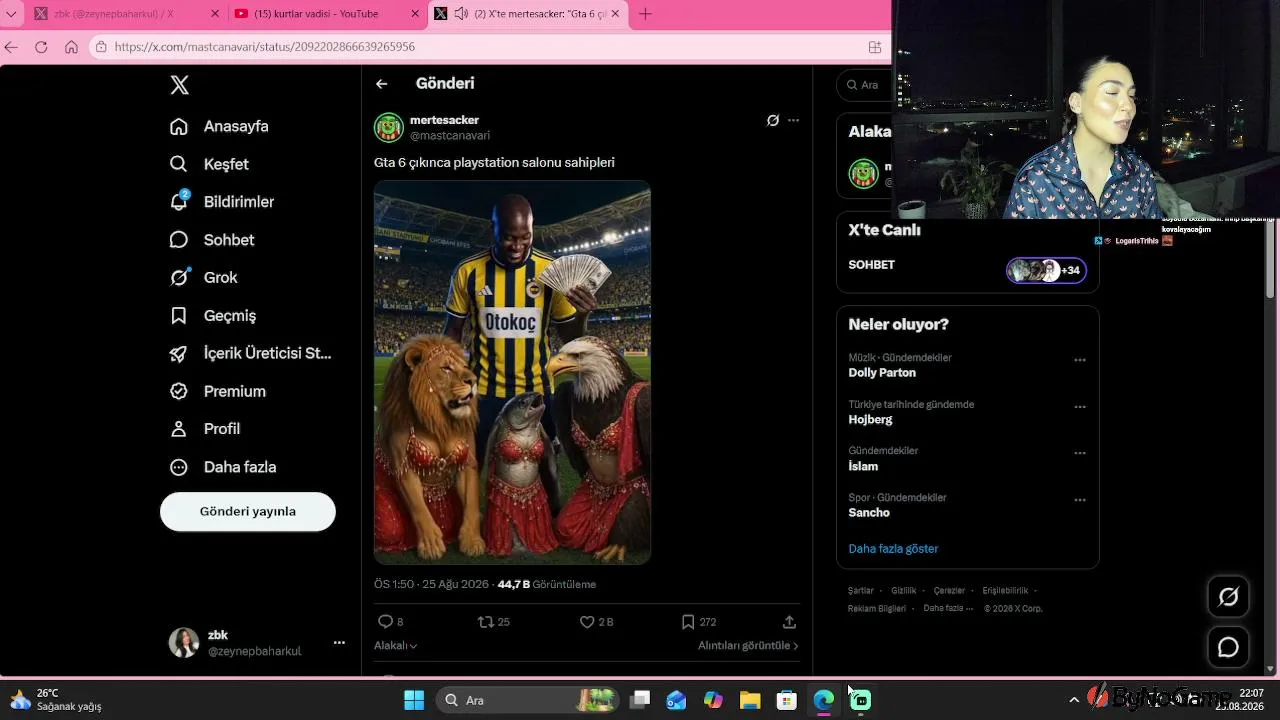This screenshot has width=1280, height=720.
Task: Open the Şartlar footer link
Action: 861,591
